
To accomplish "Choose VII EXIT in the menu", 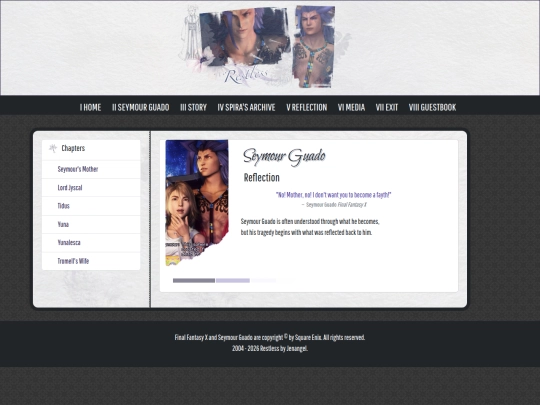I will click(x=387, y=107).
